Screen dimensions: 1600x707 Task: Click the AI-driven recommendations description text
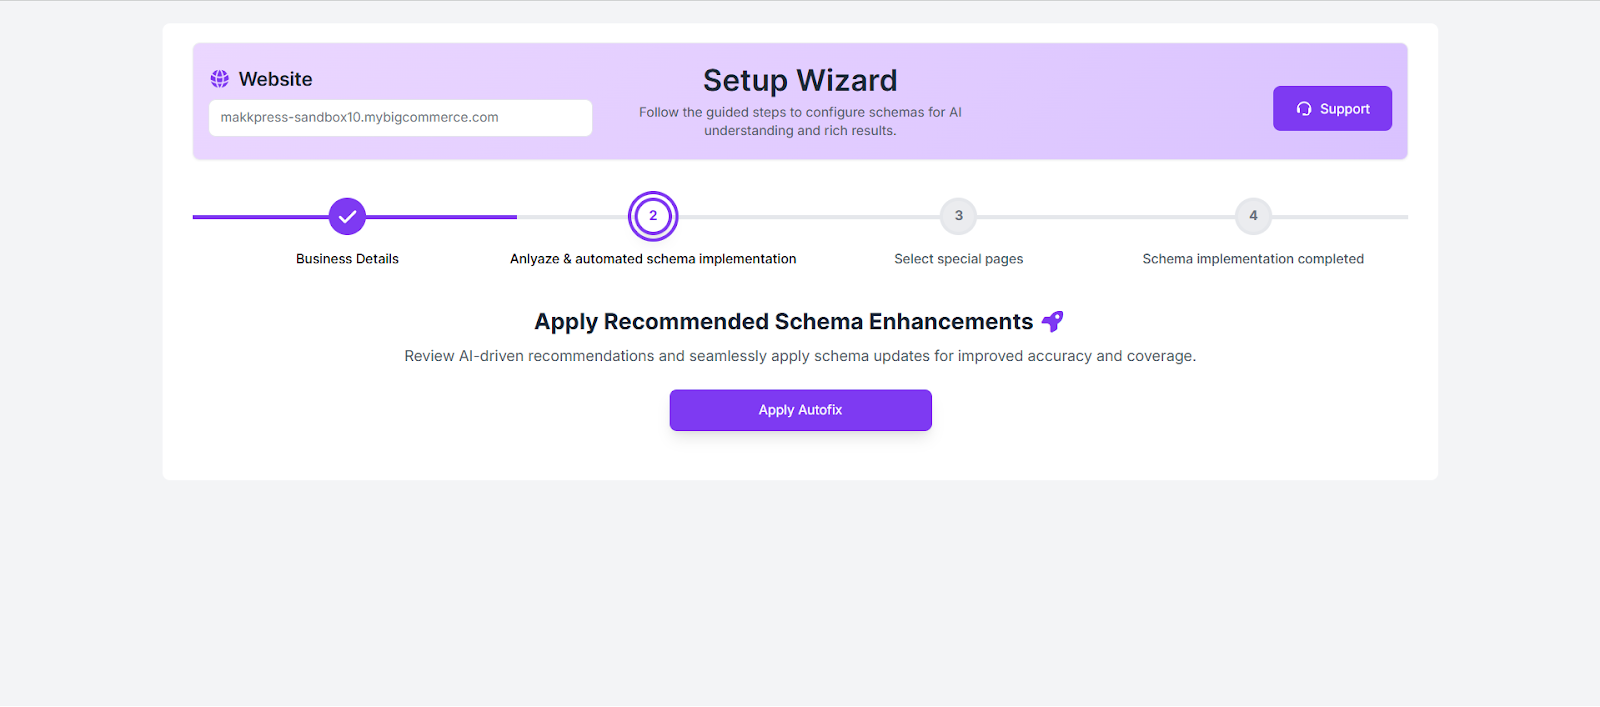pos(800,356)
